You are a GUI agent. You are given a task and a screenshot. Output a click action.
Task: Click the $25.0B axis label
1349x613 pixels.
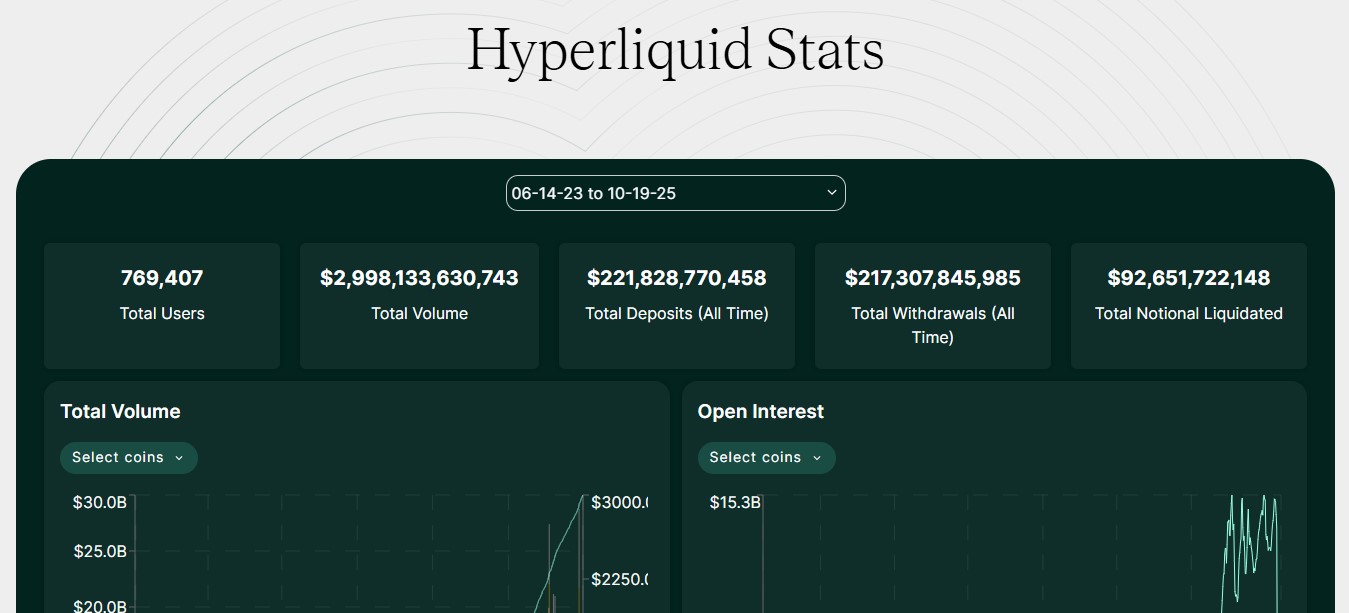[99, 551]
